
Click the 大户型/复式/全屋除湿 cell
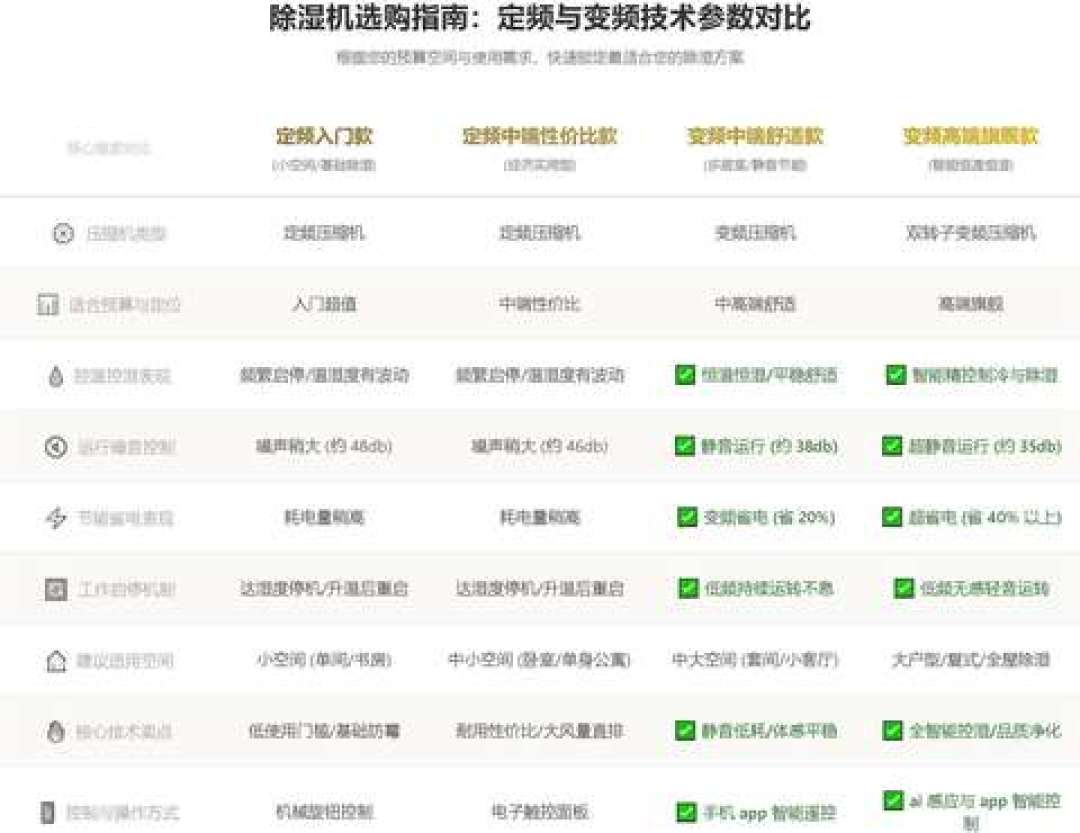(970, 660)
